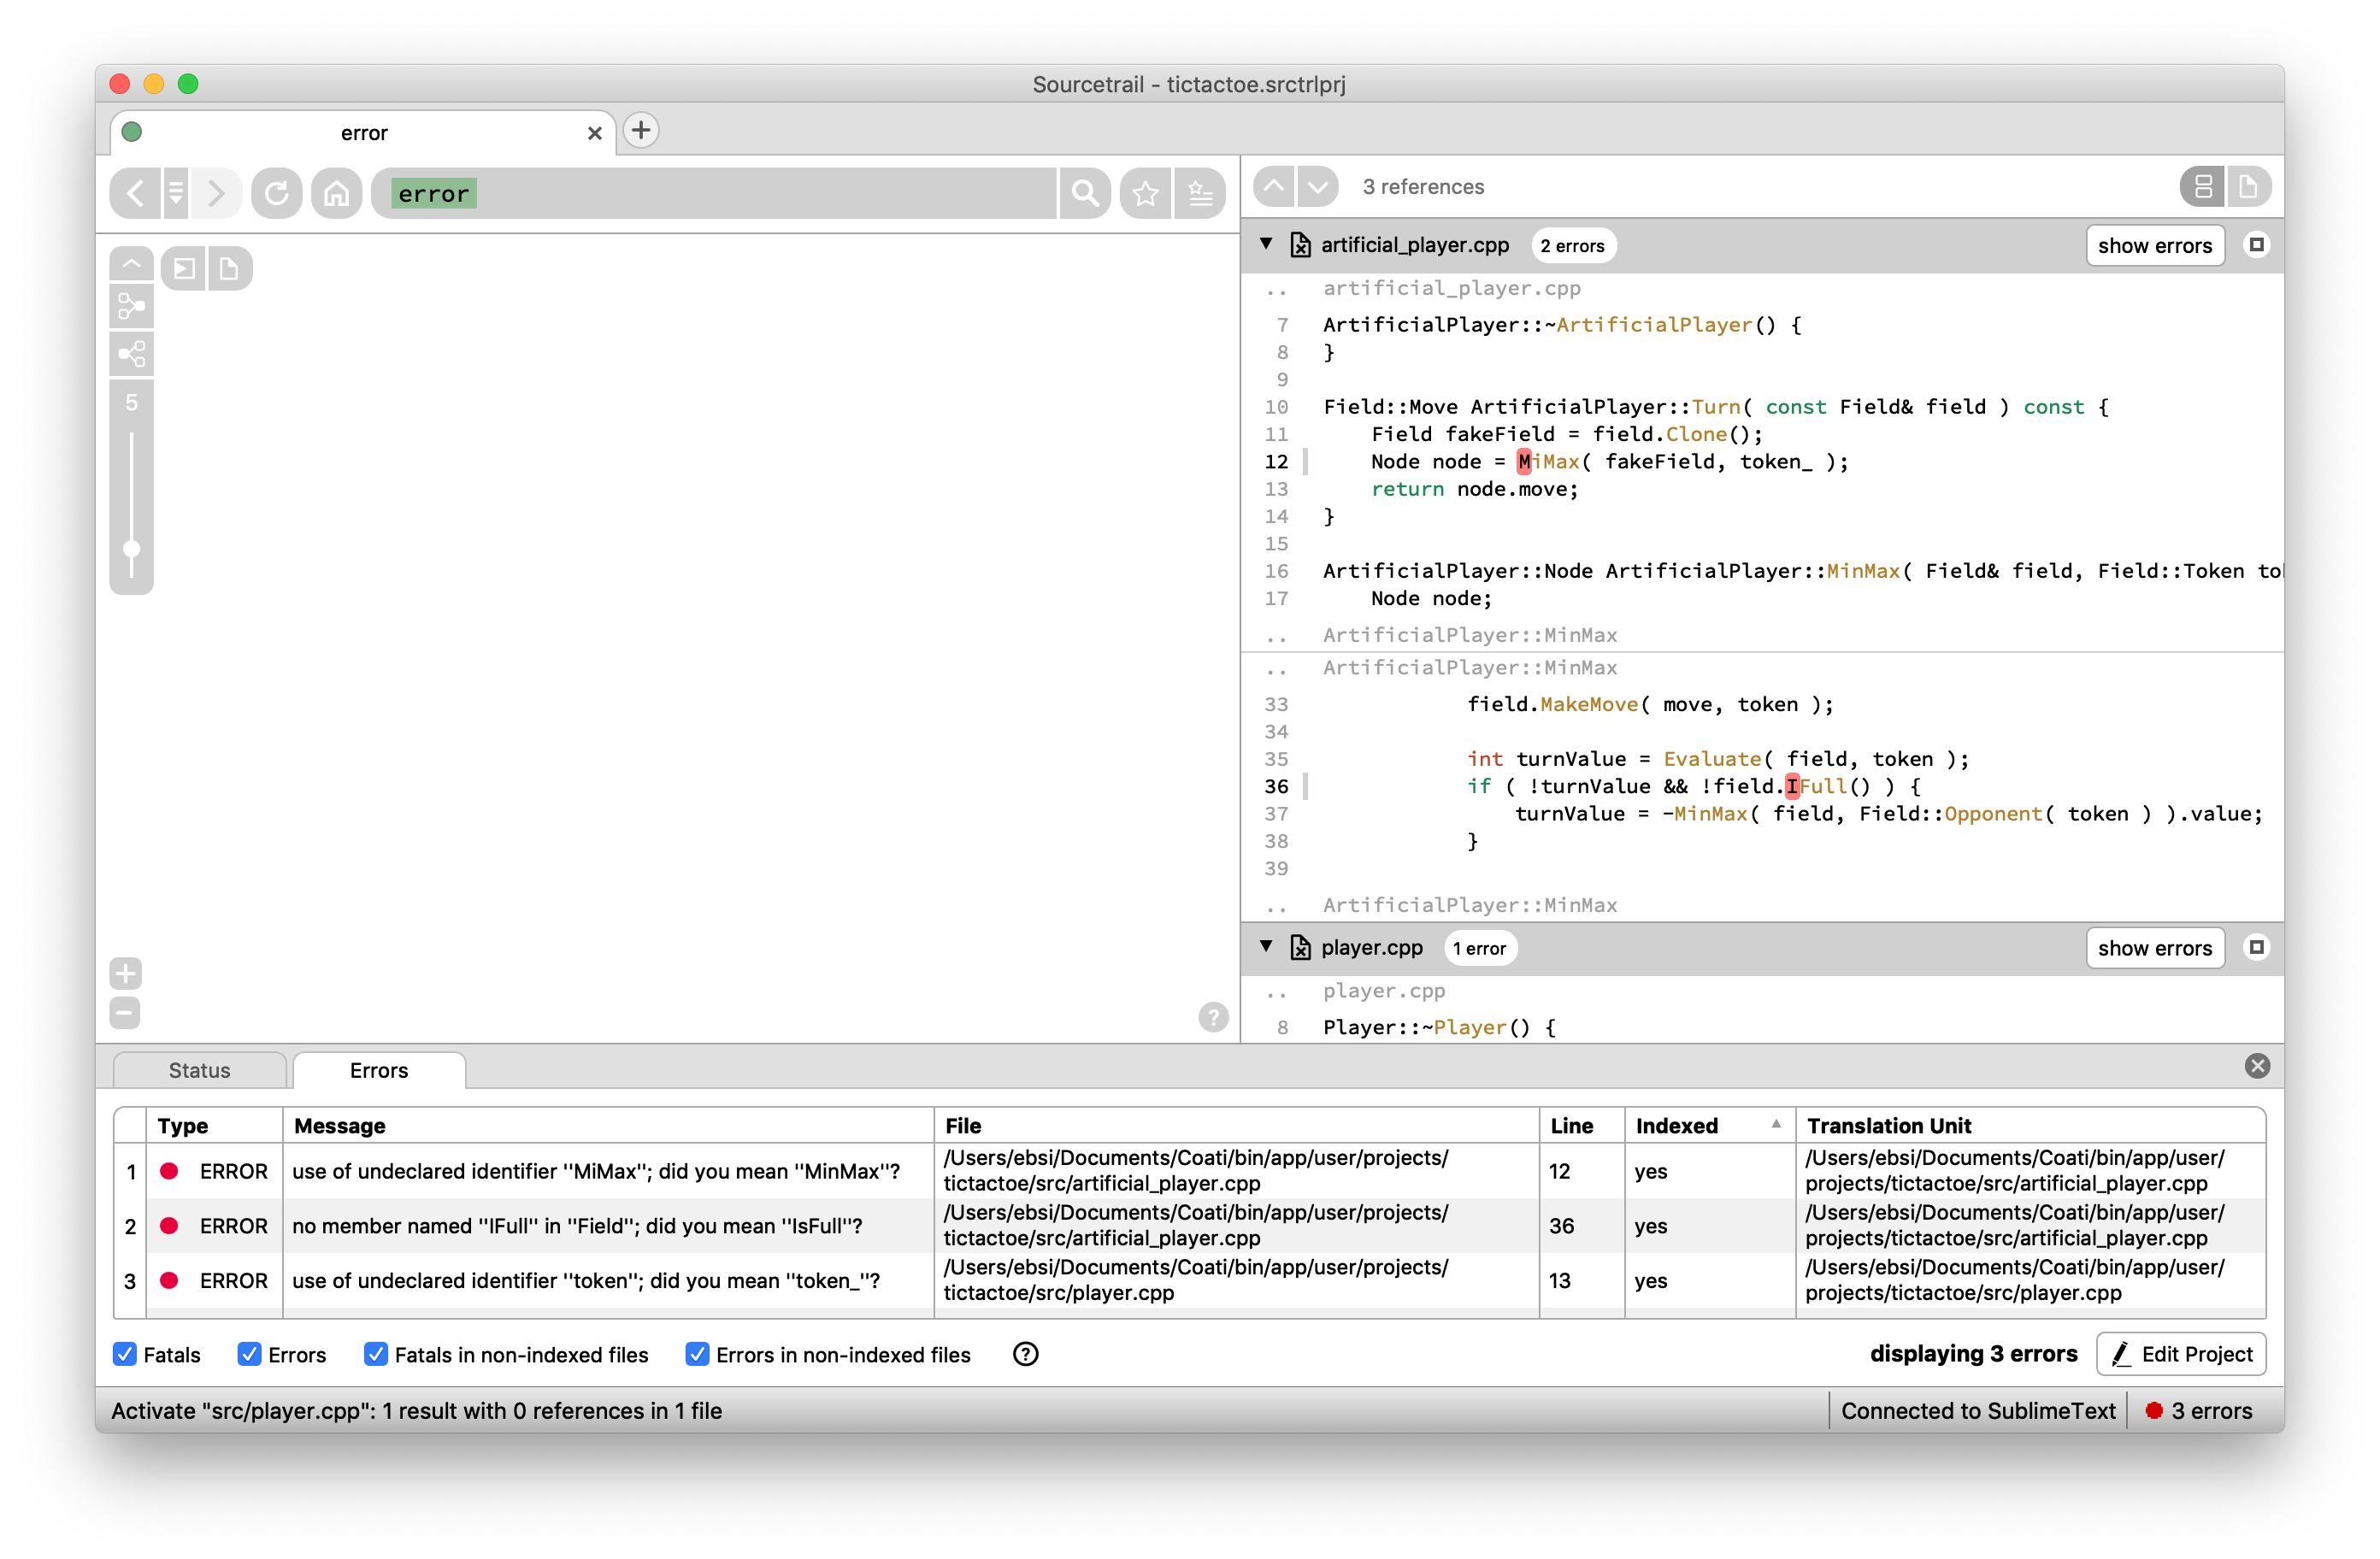Open the bookmark list button
This screenshot has height=1559, width=2380.
click(1200, 192)
